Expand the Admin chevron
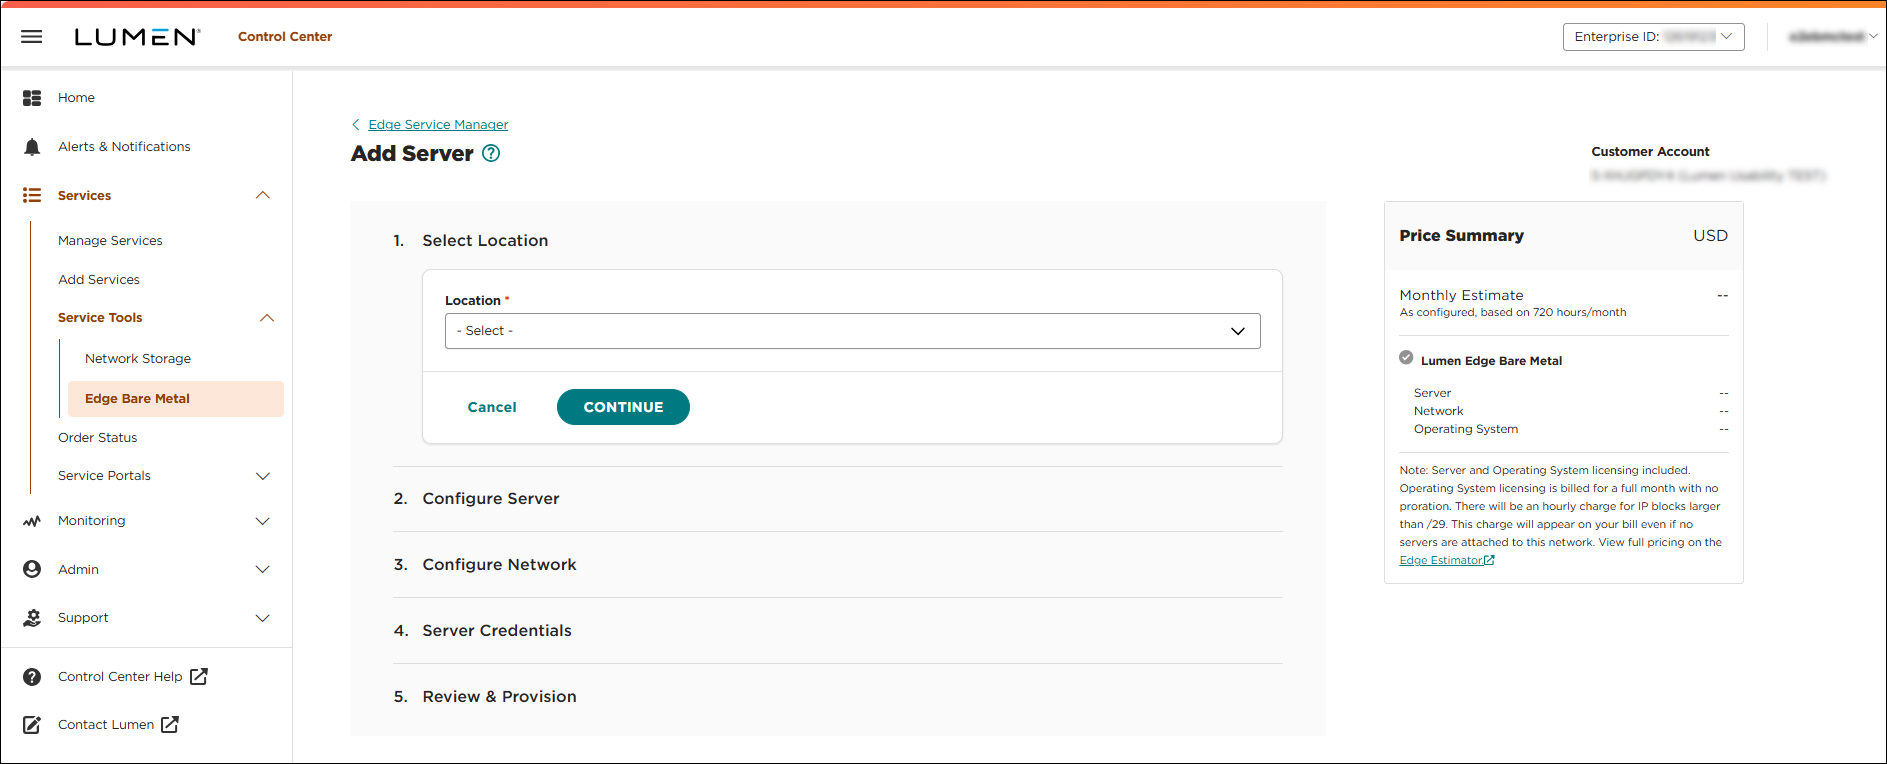Image resolution: width=1887 pixels, height=764 pixels. point(263,569)
